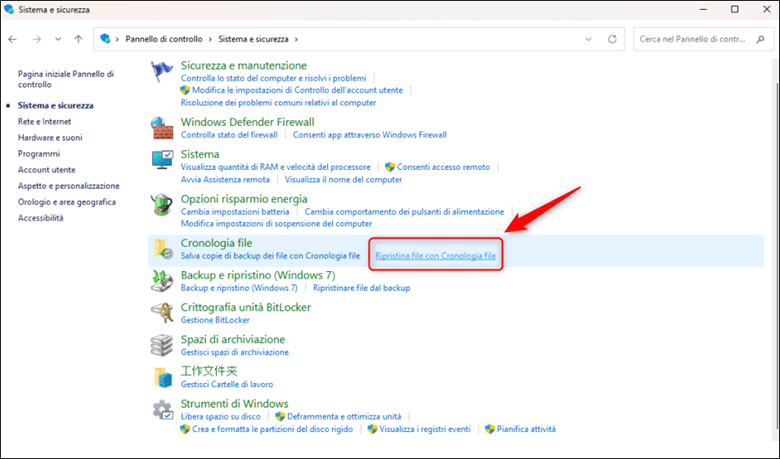Open Consenti accesso remoto link
780x459 pixels.
tap(443, 167)
